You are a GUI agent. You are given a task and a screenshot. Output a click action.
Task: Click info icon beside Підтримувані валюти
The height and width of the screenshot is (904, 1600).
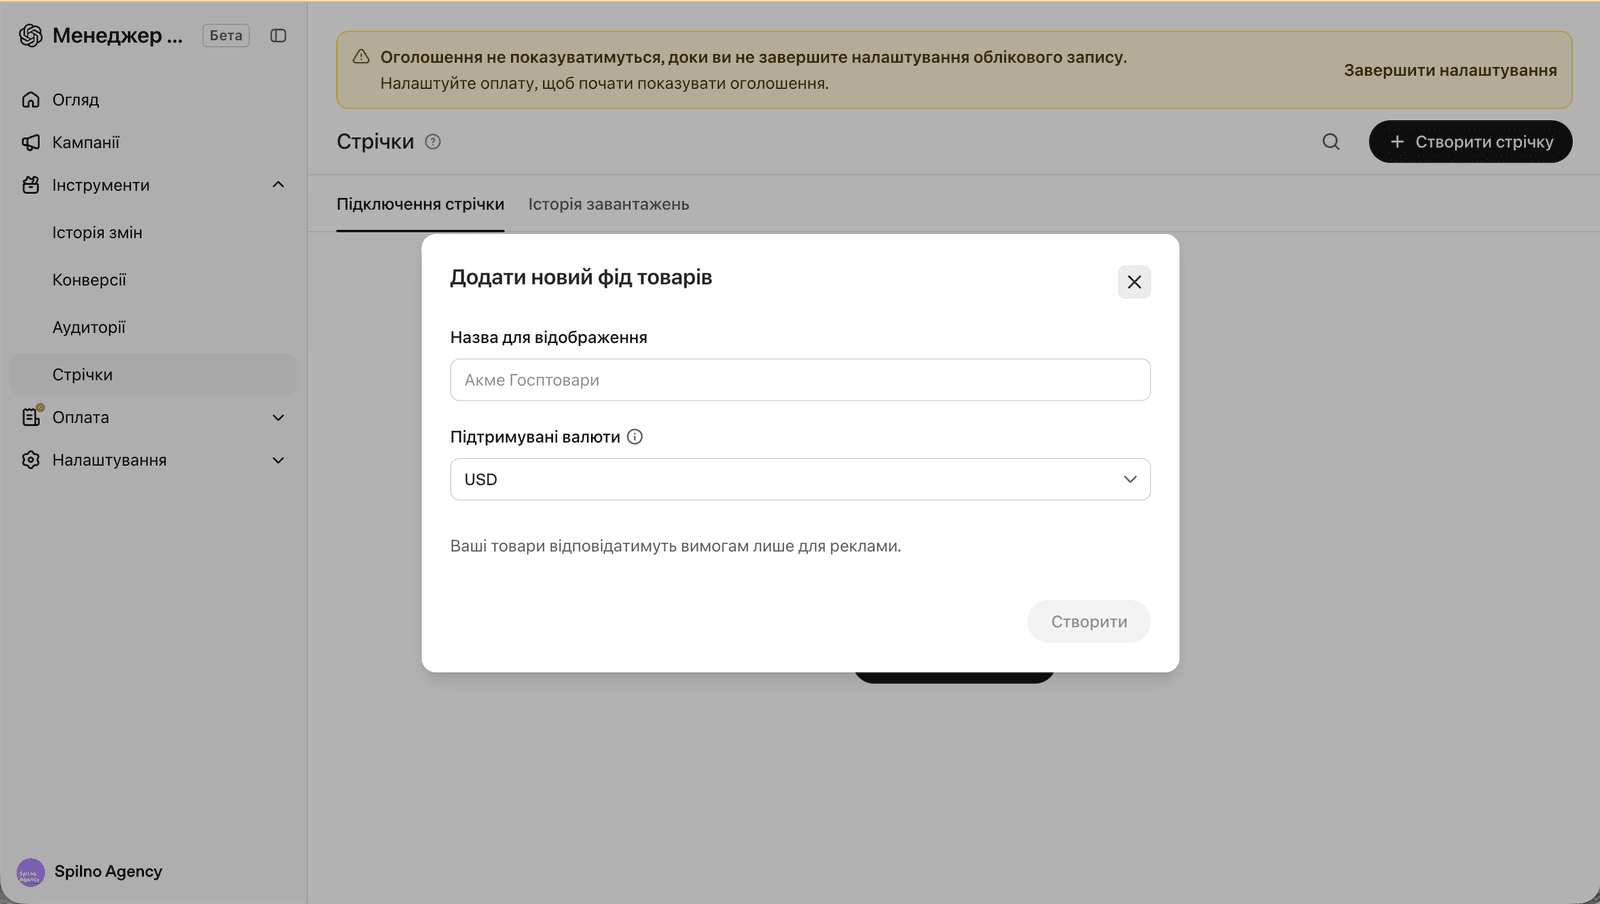click(x=635, y=437)
